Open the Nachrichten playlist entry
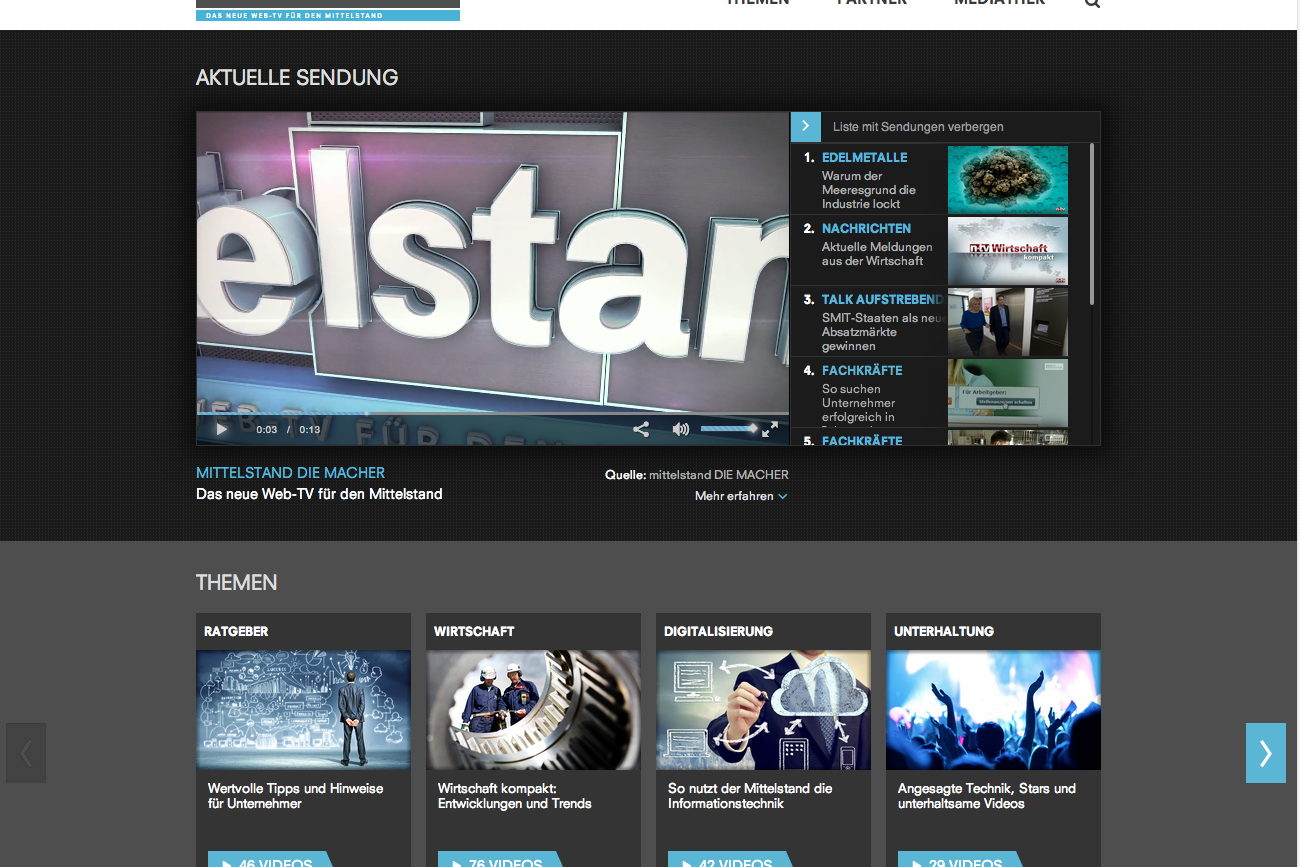The image size is (1300, 867). 866,229
